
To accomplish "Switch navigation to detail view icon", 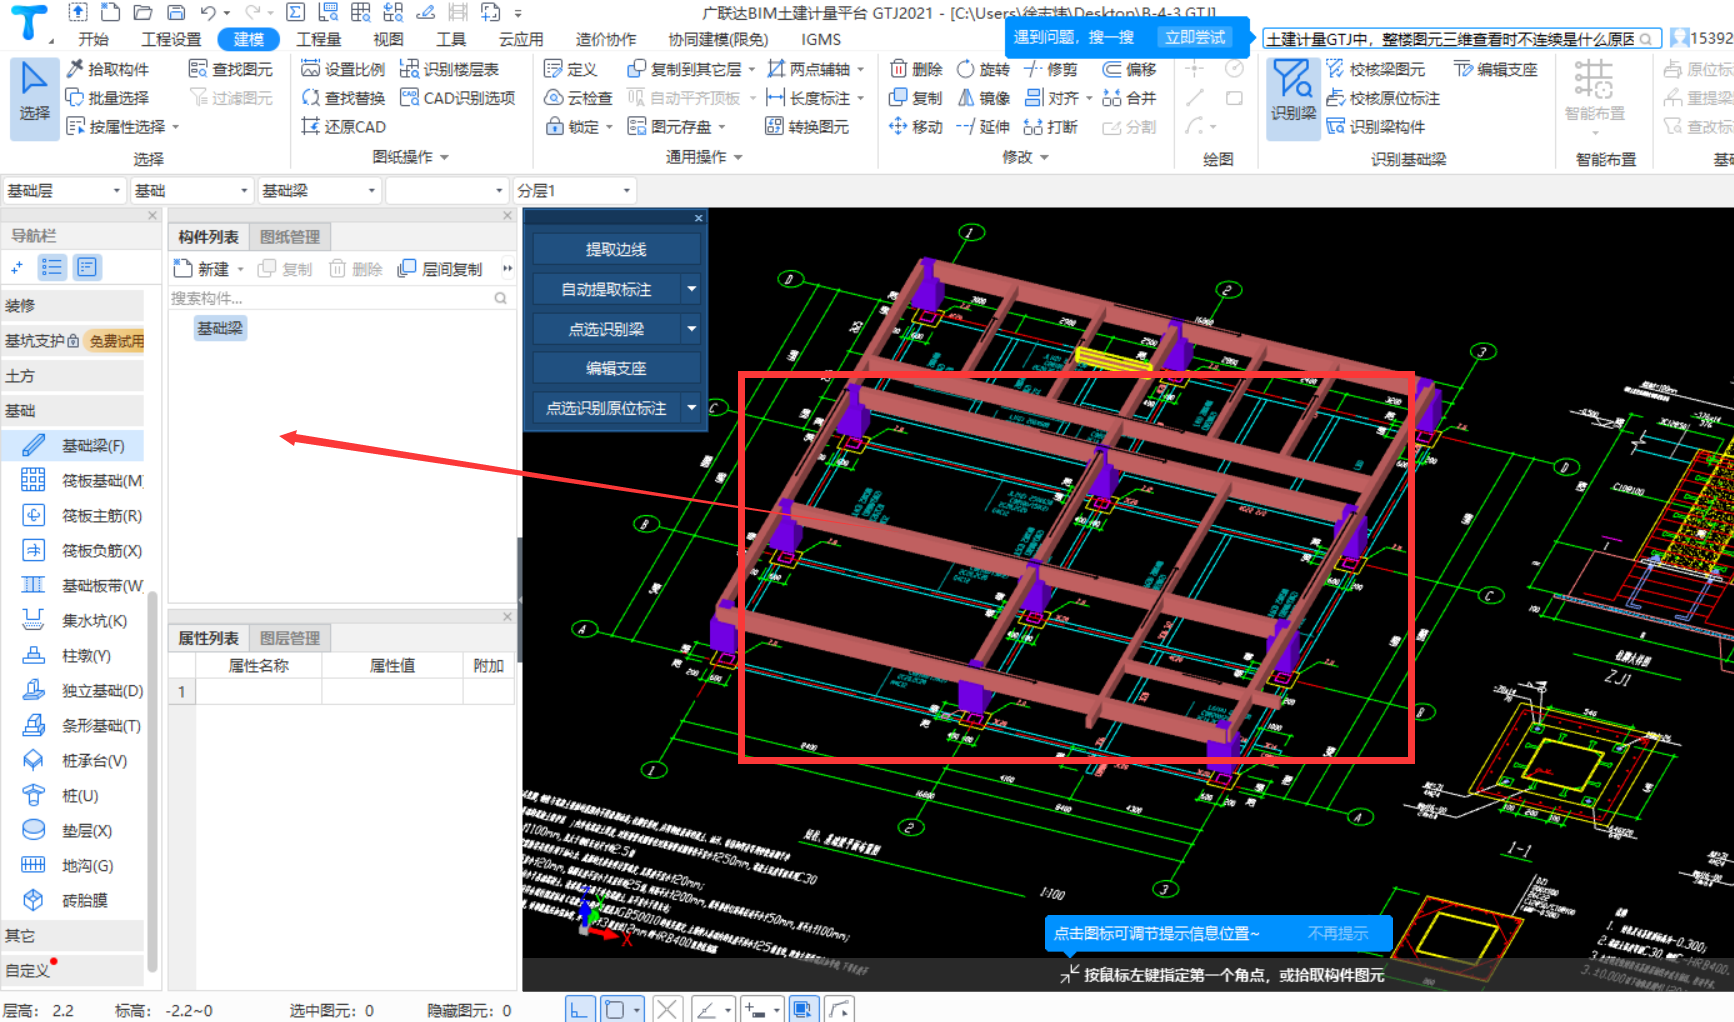I will (87, 267).
